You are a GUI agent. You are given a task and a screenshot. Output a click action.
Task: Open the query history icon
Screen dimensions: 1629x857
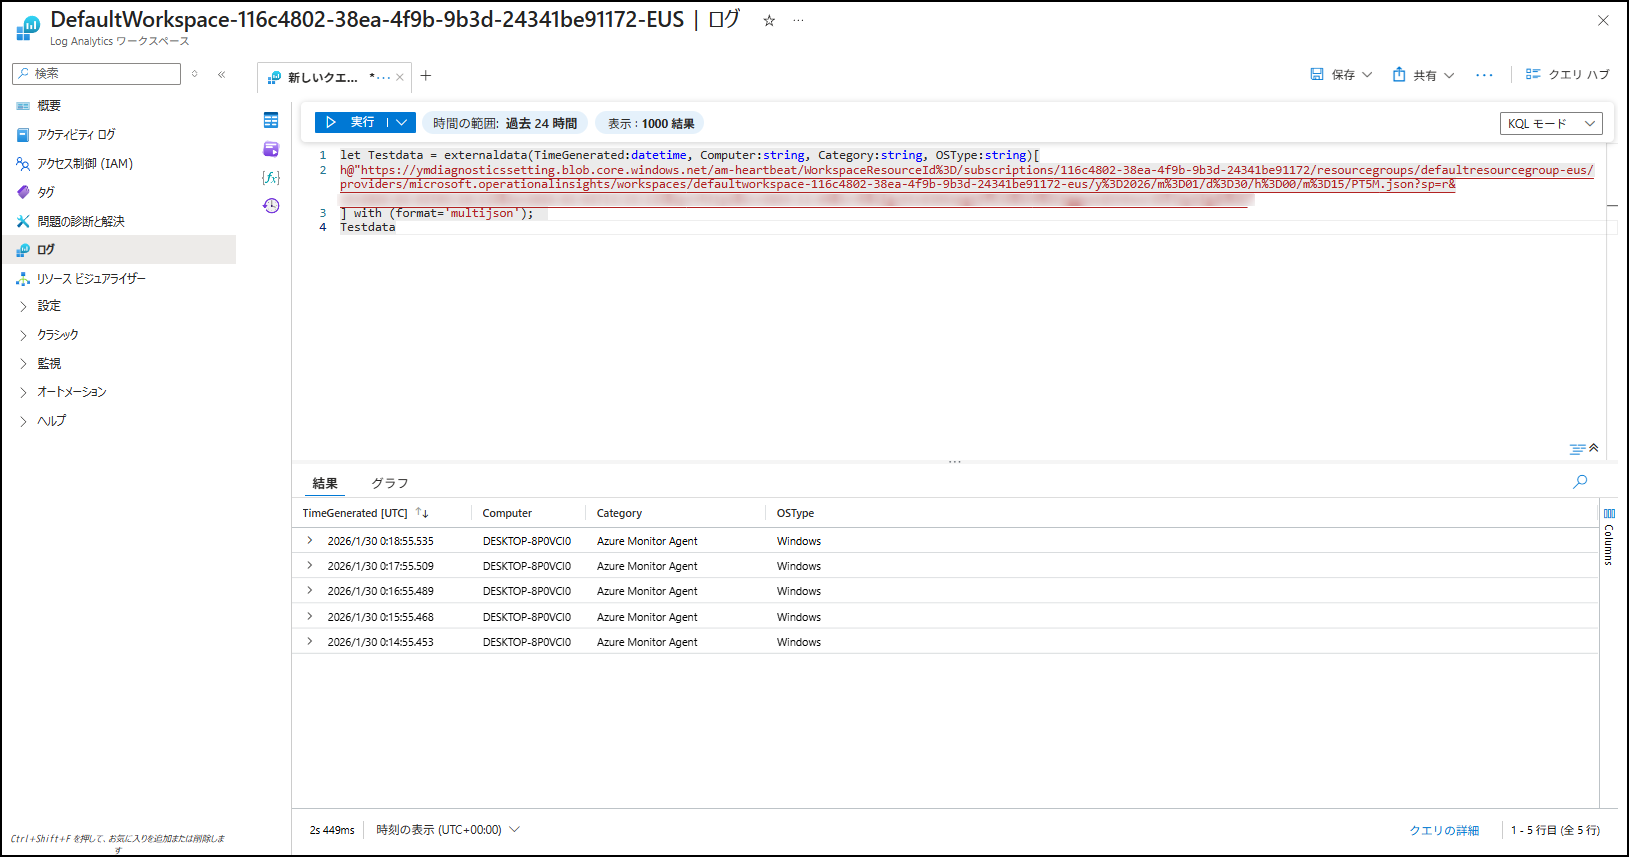(271, 206)
